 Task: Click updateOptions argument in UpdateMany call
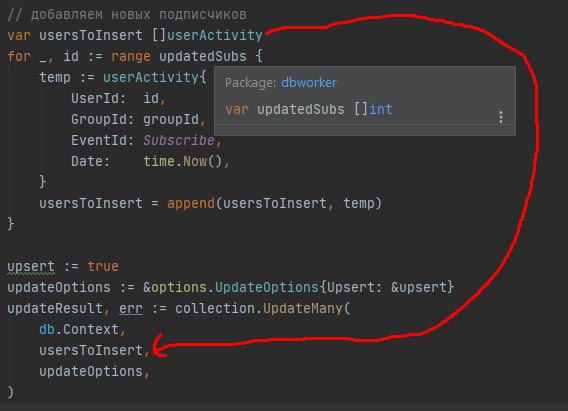(x=91, y=372)
